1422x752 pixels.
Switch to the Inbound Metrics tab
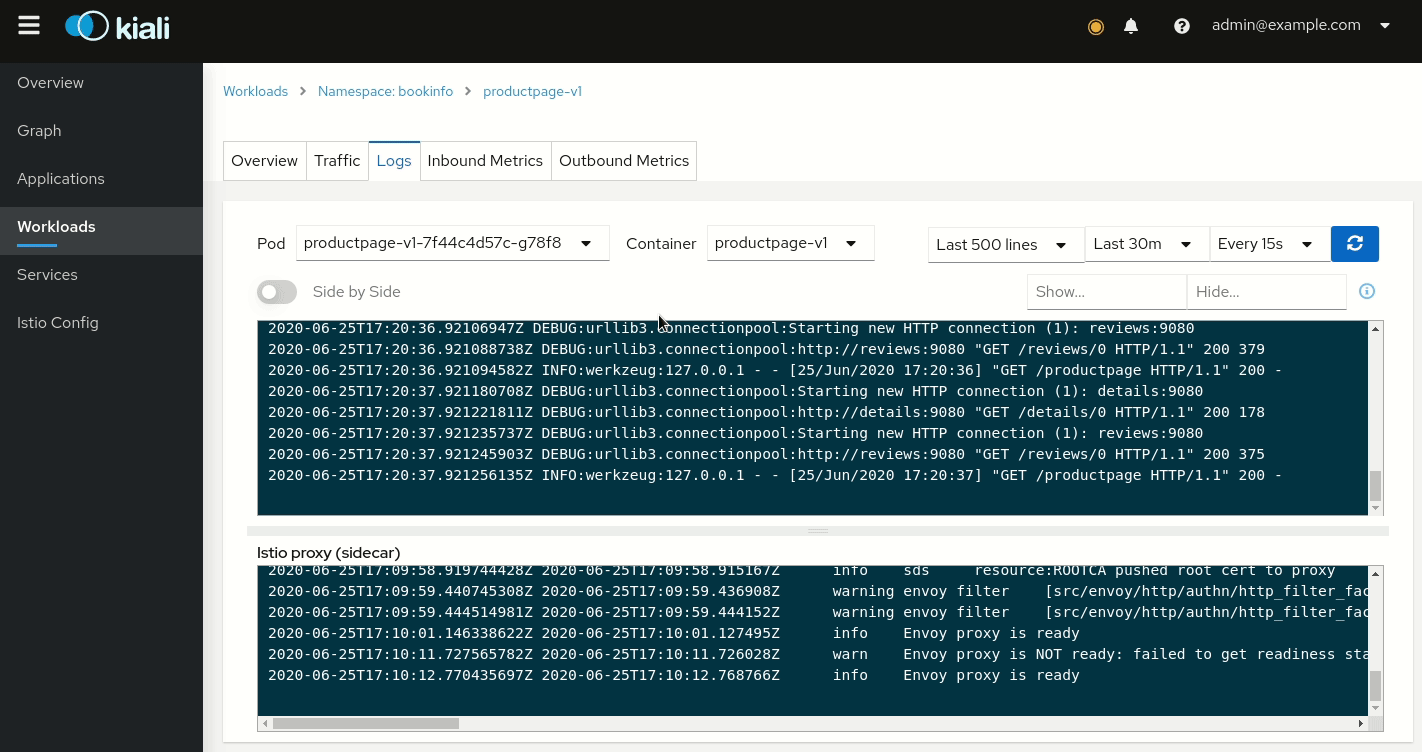(485, 161)
